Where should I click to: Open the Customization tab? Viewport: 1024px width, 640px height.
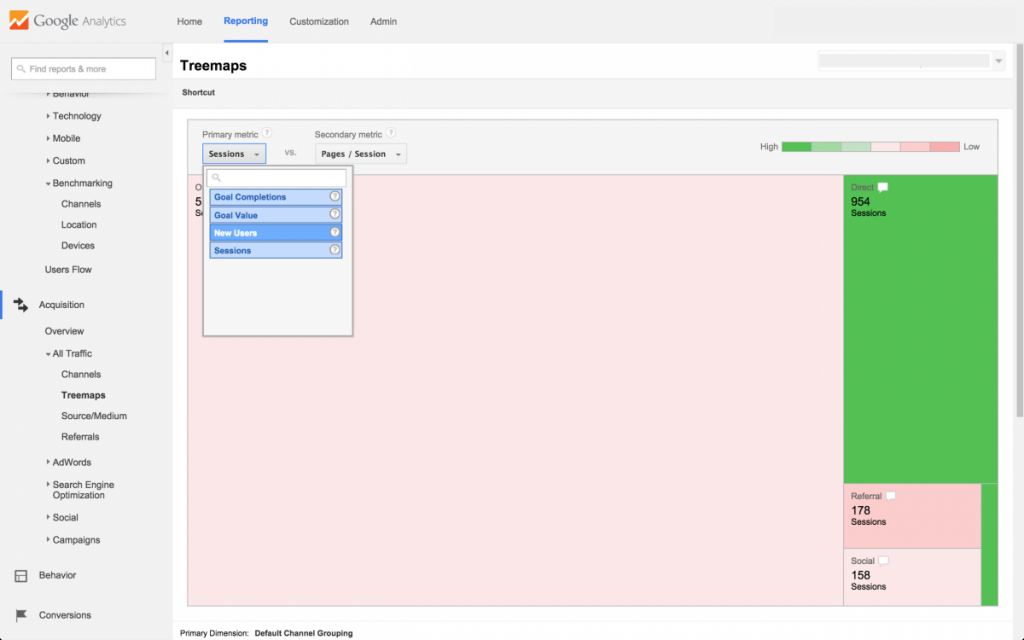[319, 22]
